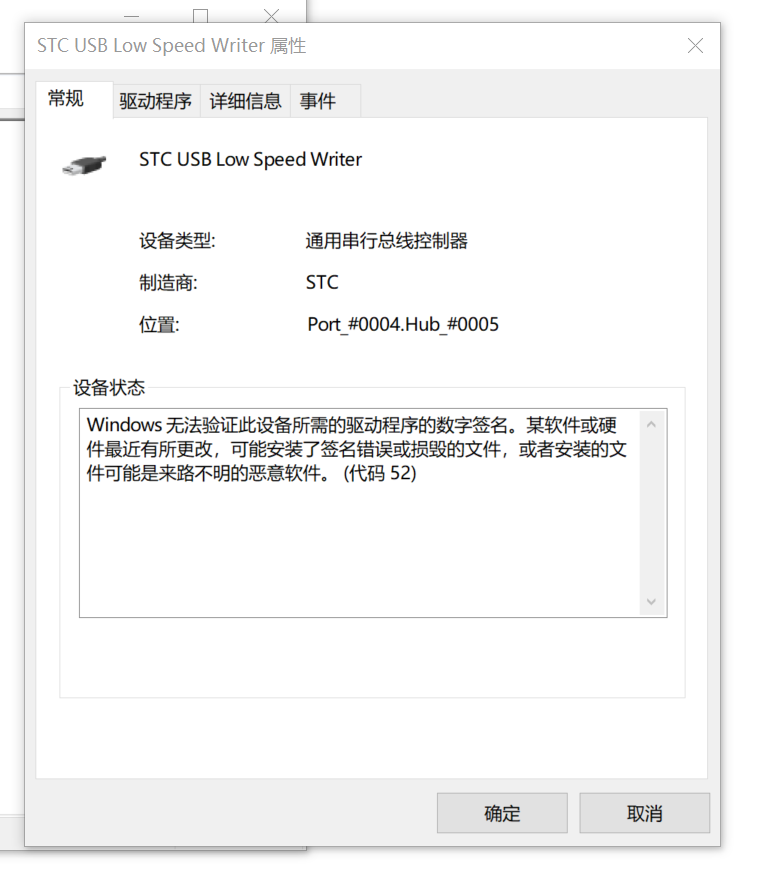Open the 驱动程序 tab
This screenshot has width=763, height=886.
(156, 102)
